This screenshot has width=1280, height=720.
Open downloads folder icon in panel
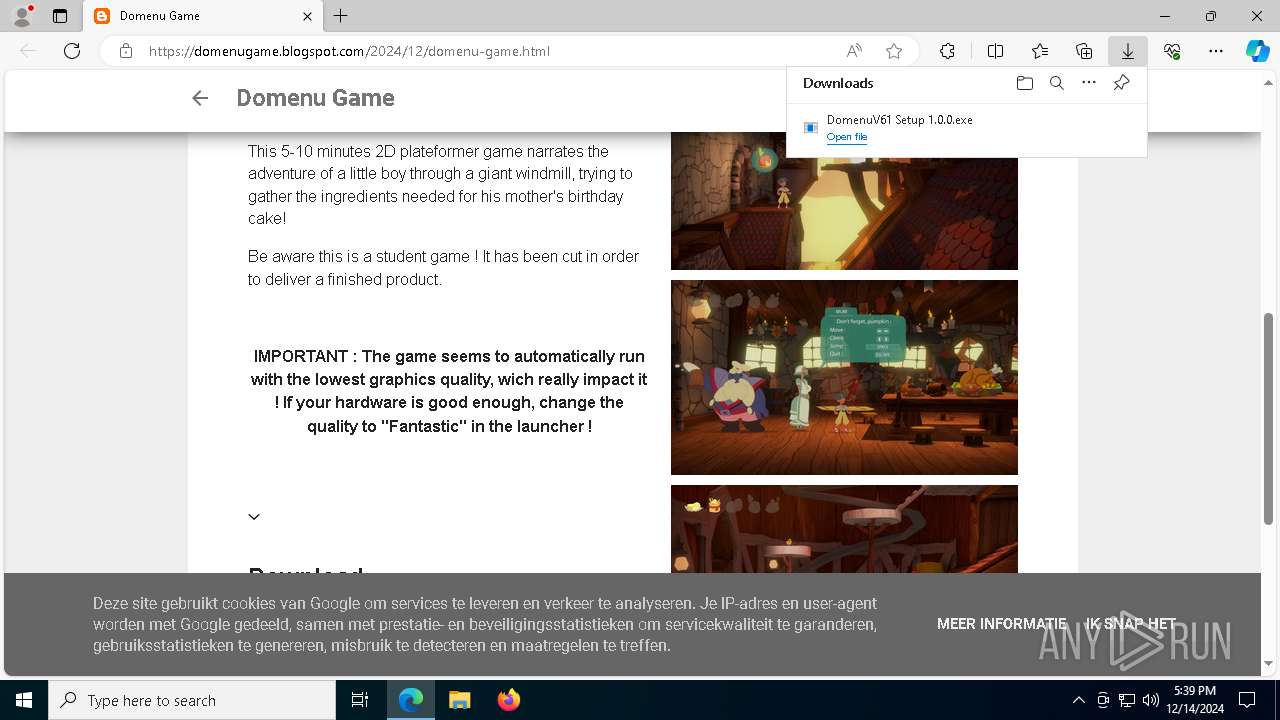(x=1024, y=83)
